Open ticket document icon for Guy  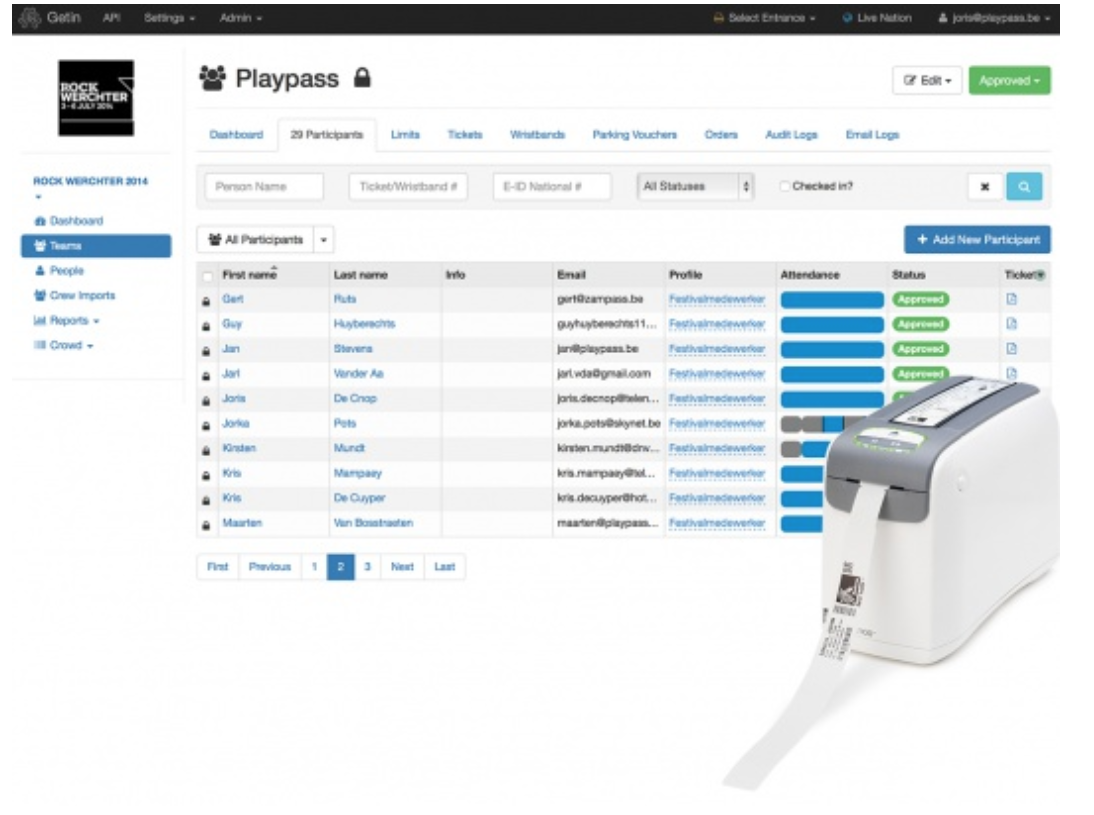click(1012, 324)
